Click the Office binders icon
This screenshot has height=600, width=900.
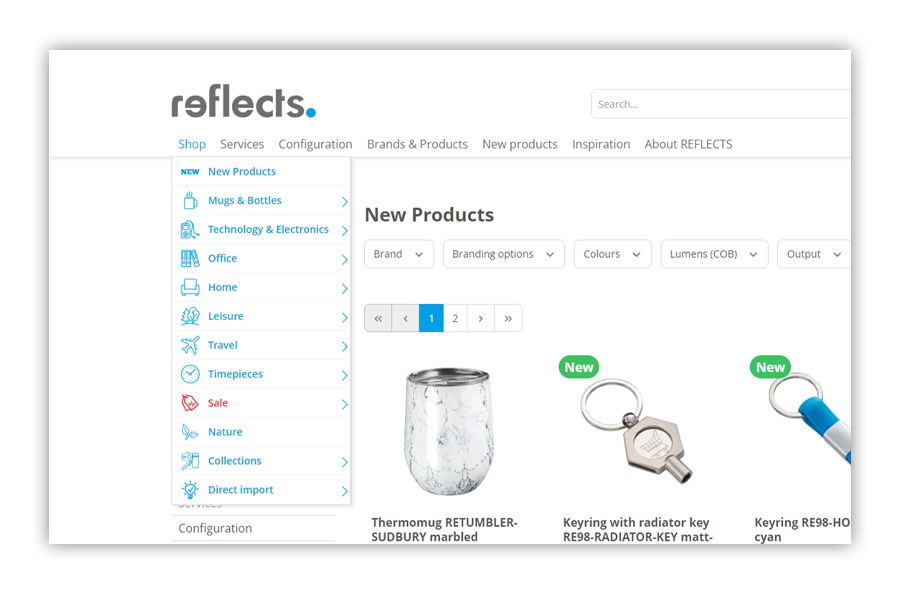tap(190, 258)
